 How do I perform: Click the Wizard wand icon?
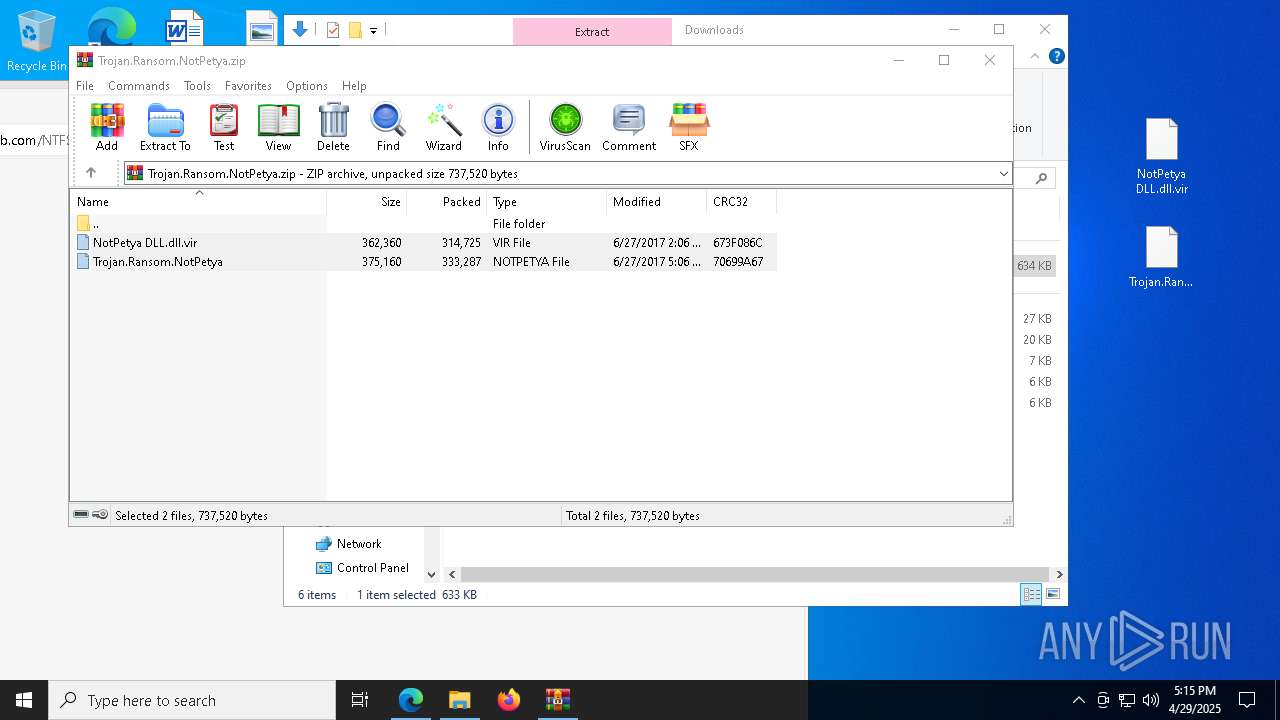[x=443, y=127]
